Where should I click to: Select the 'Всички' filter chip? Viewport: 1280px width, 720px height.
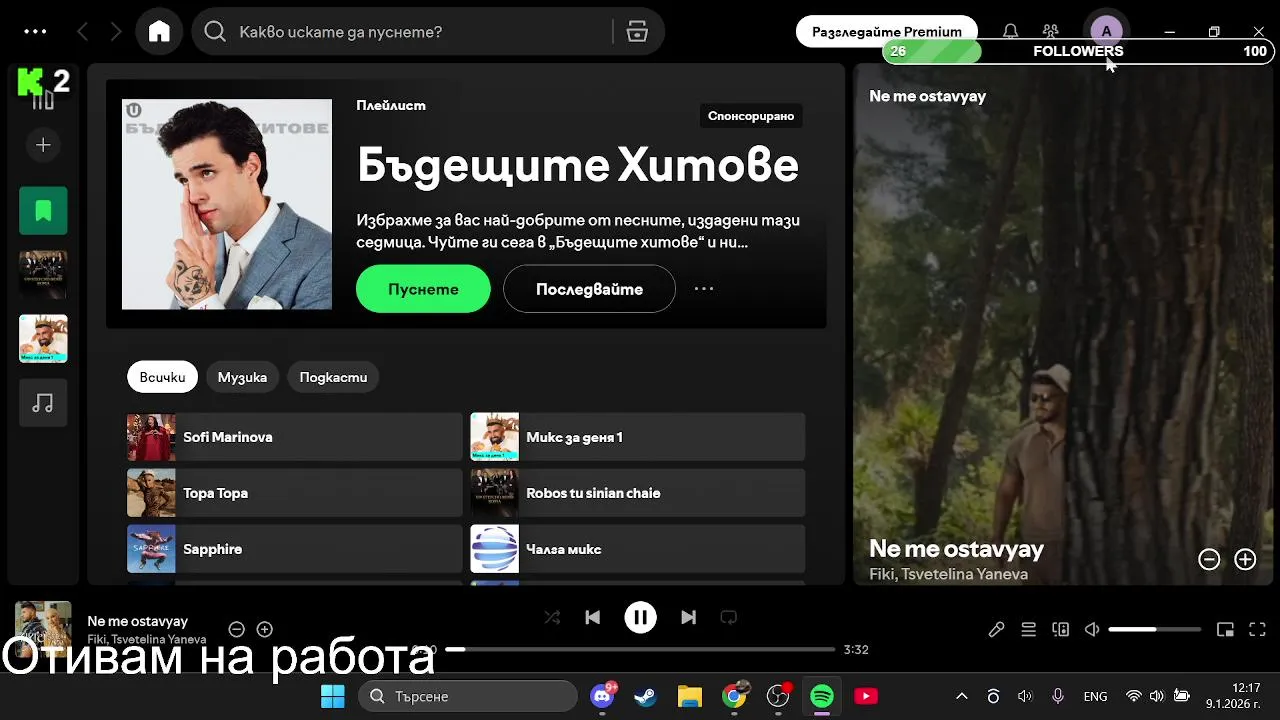[x=162, y=377]
